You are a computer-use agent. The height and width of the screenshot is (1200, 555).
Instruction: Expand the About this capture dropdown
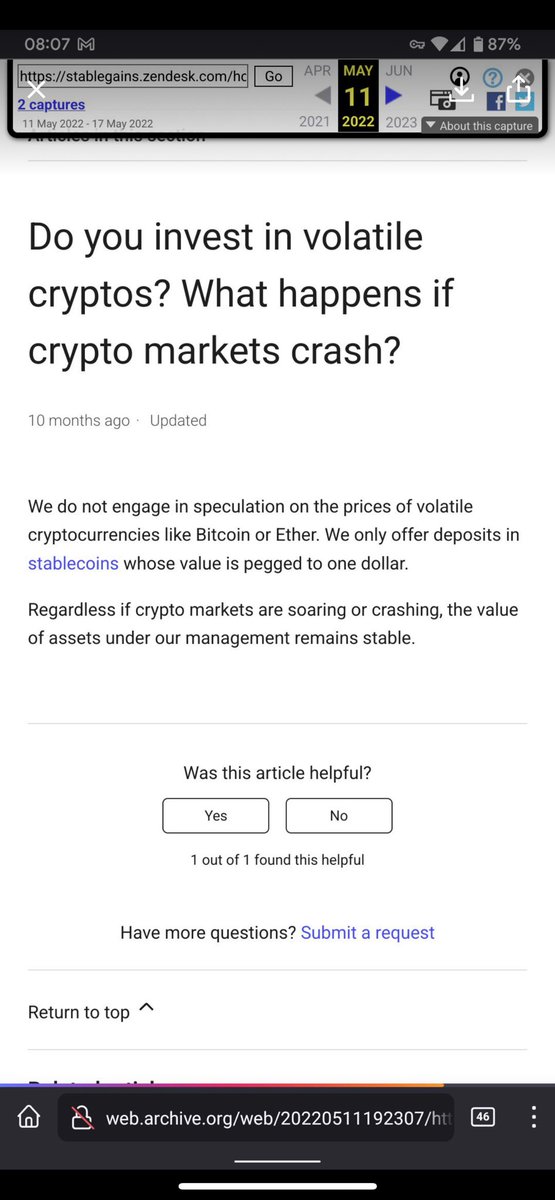(479, 126)
